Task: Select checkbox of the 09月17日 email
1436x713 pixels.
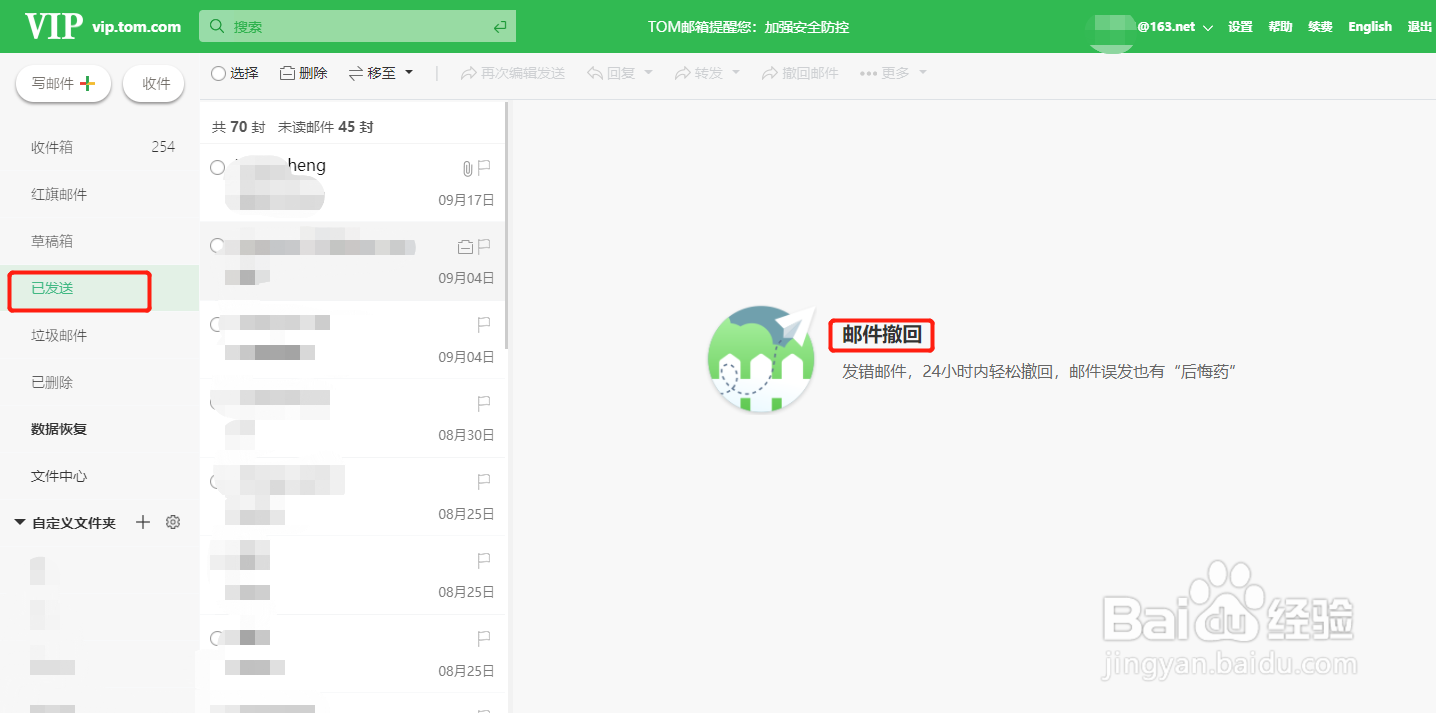Action: [217, 168]
